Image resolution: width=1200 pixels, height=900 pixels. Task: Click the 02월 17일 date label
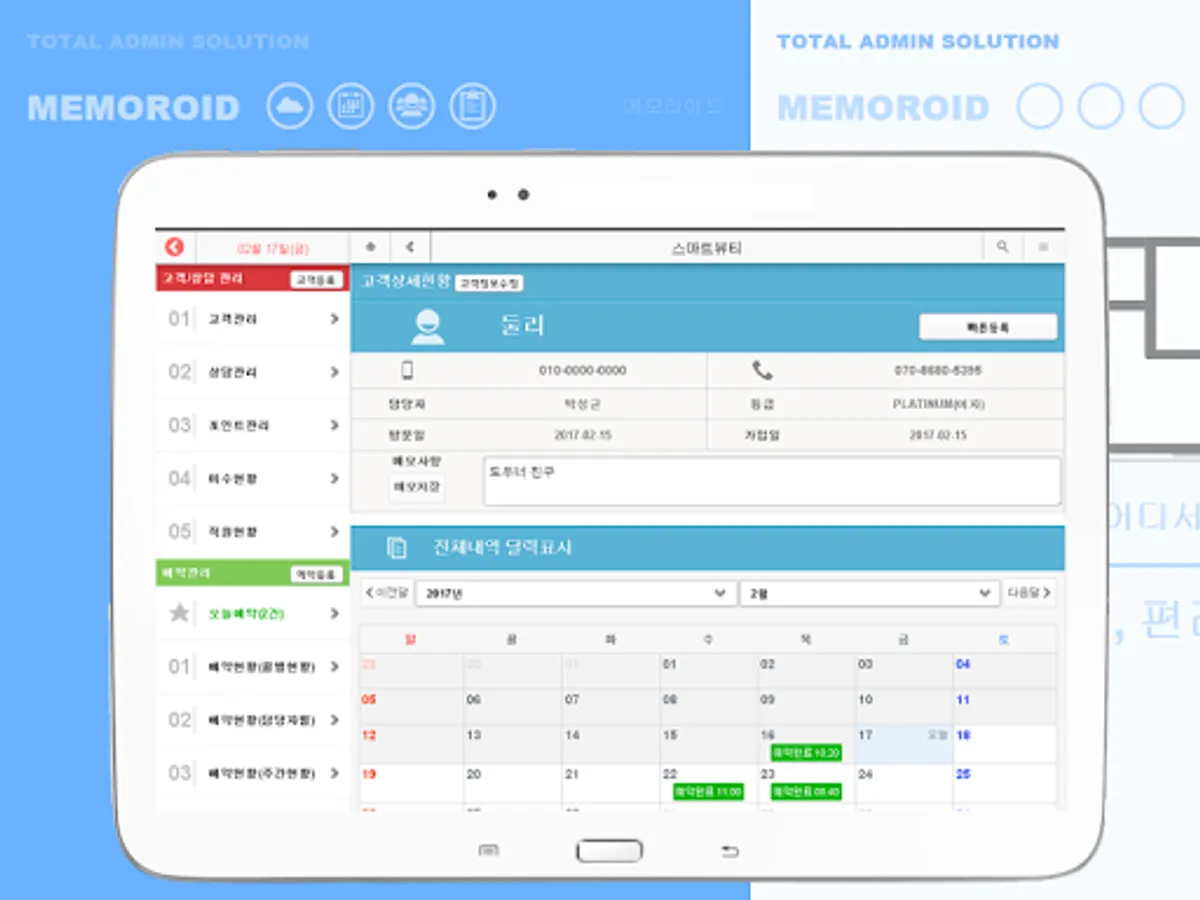pyautogui.click(x=272, y=248)
